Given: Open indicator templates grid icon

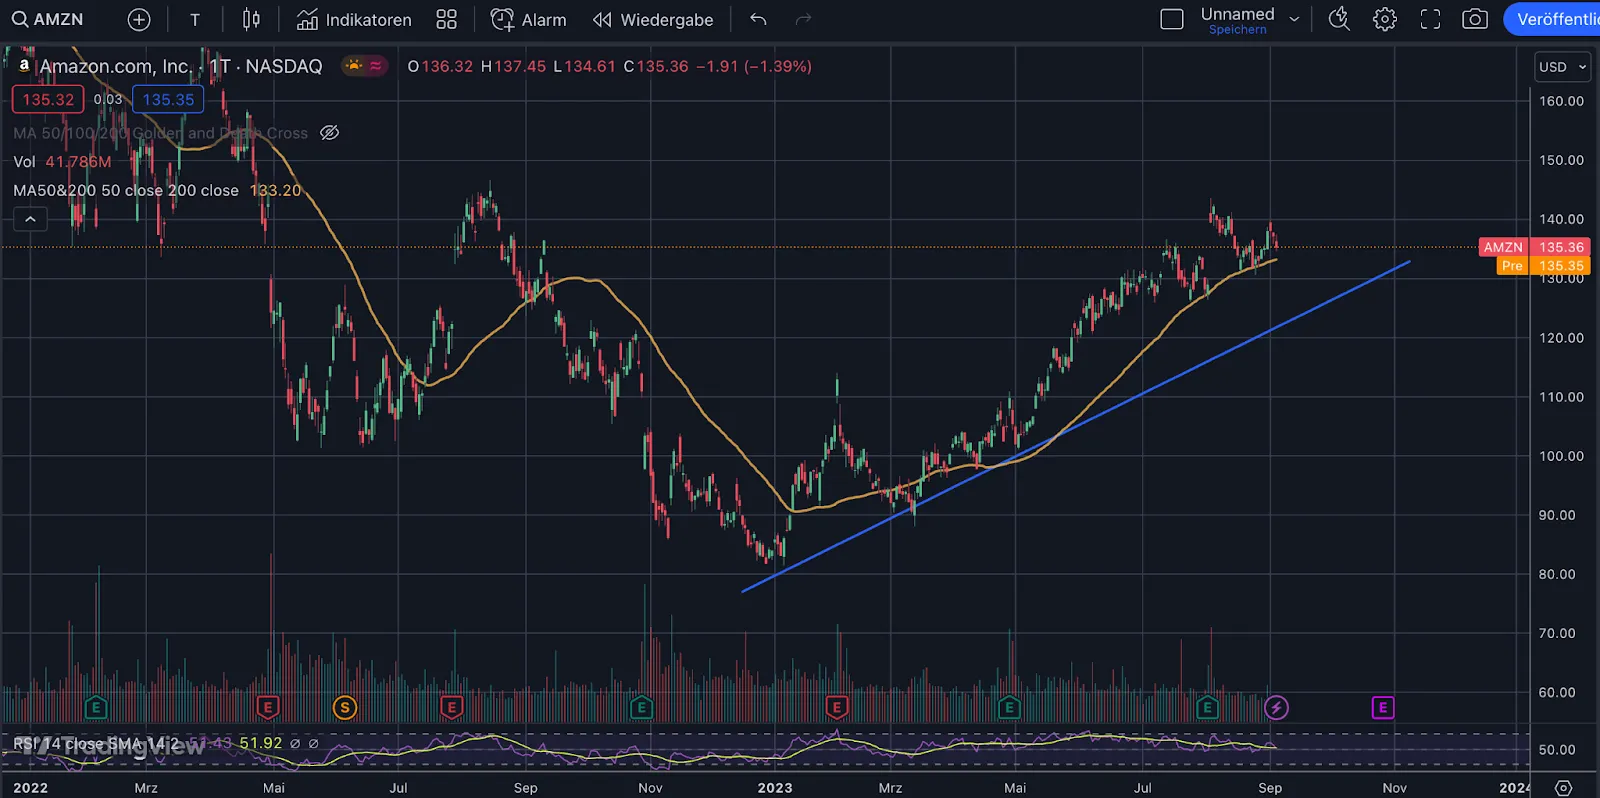Looking at the screenshot, I should (447, 20).
